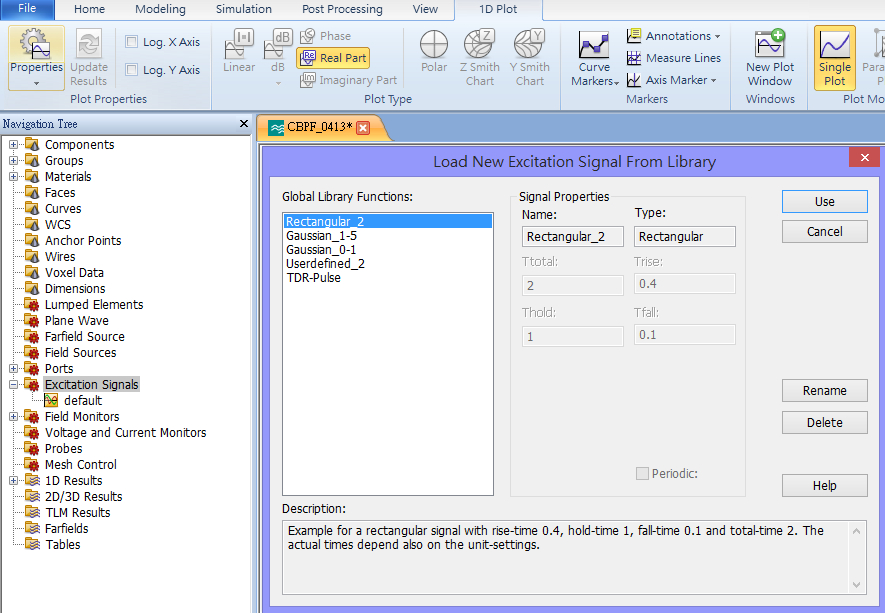Viewport: 885px width, 613px height.
Task: Choose the Real Part plot type
Action: coord(333,58)
